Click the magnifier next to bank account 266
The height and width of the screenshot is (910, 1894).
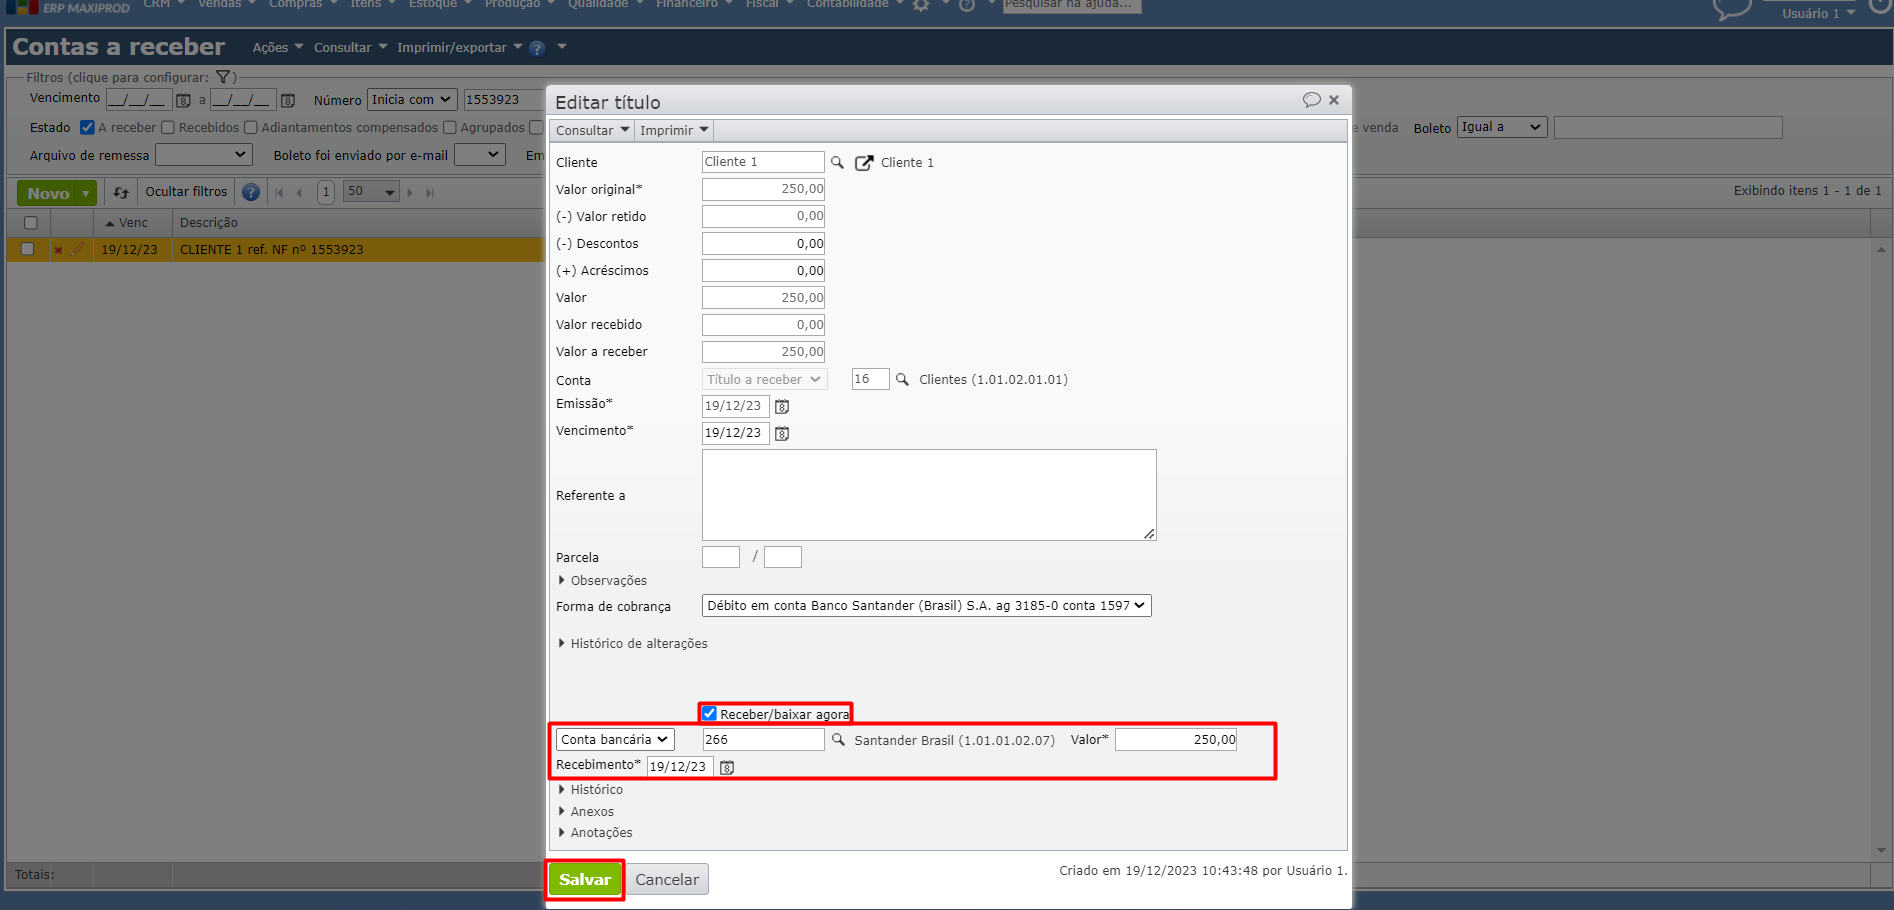pos(838,740)
